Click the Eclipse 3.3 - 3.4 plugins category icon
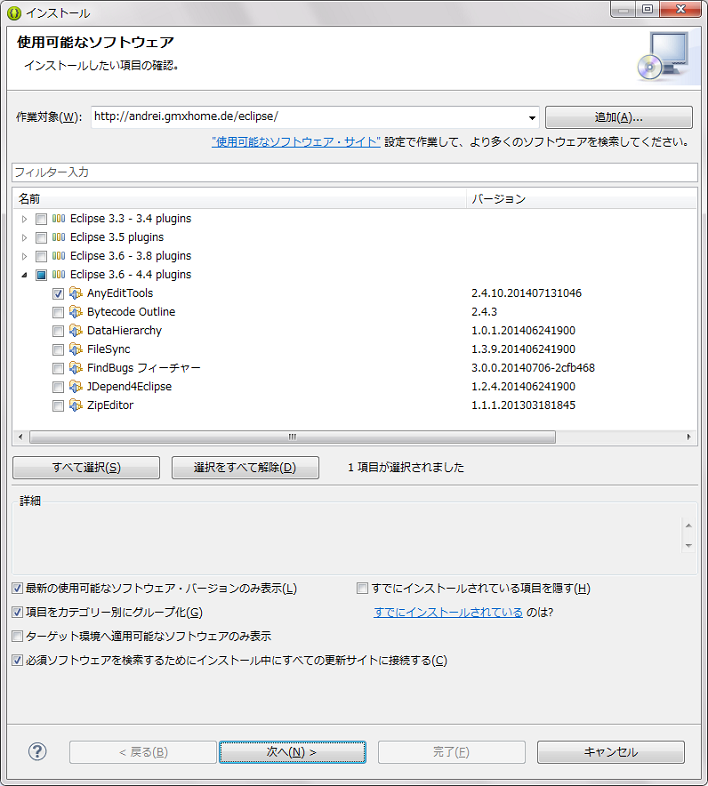Viewport: 708px width, 786px height. pos(59,219)
